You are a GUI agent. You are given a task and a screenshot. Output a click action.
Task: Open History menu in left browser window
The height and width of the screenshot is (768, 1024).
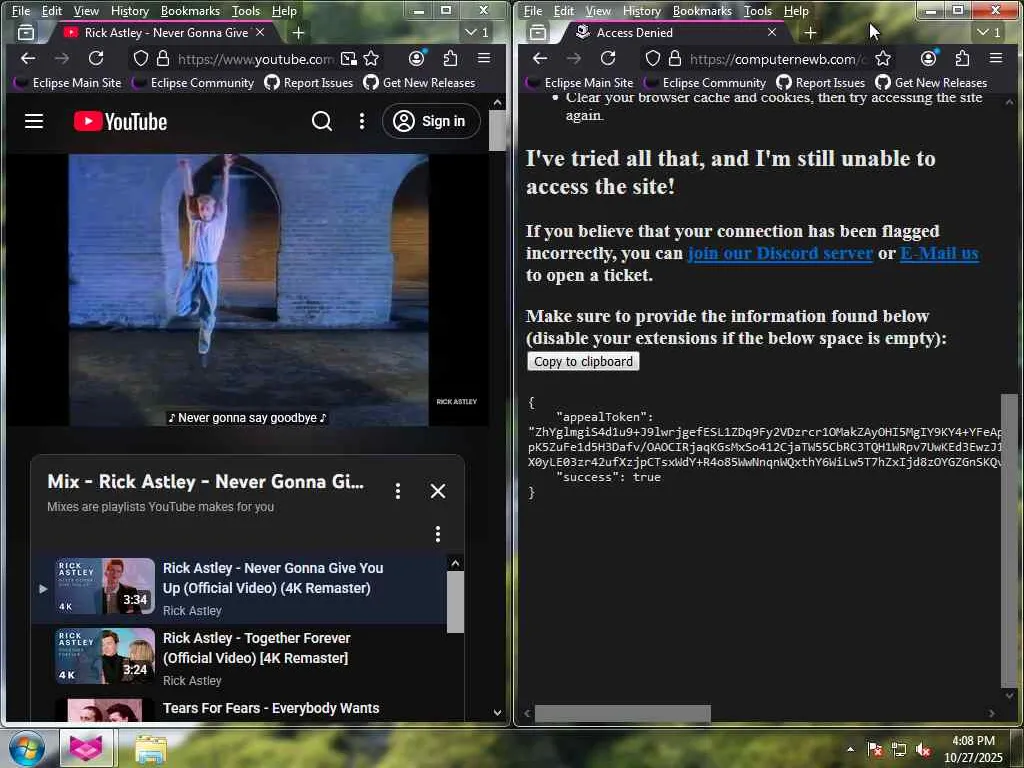[129, 11]
